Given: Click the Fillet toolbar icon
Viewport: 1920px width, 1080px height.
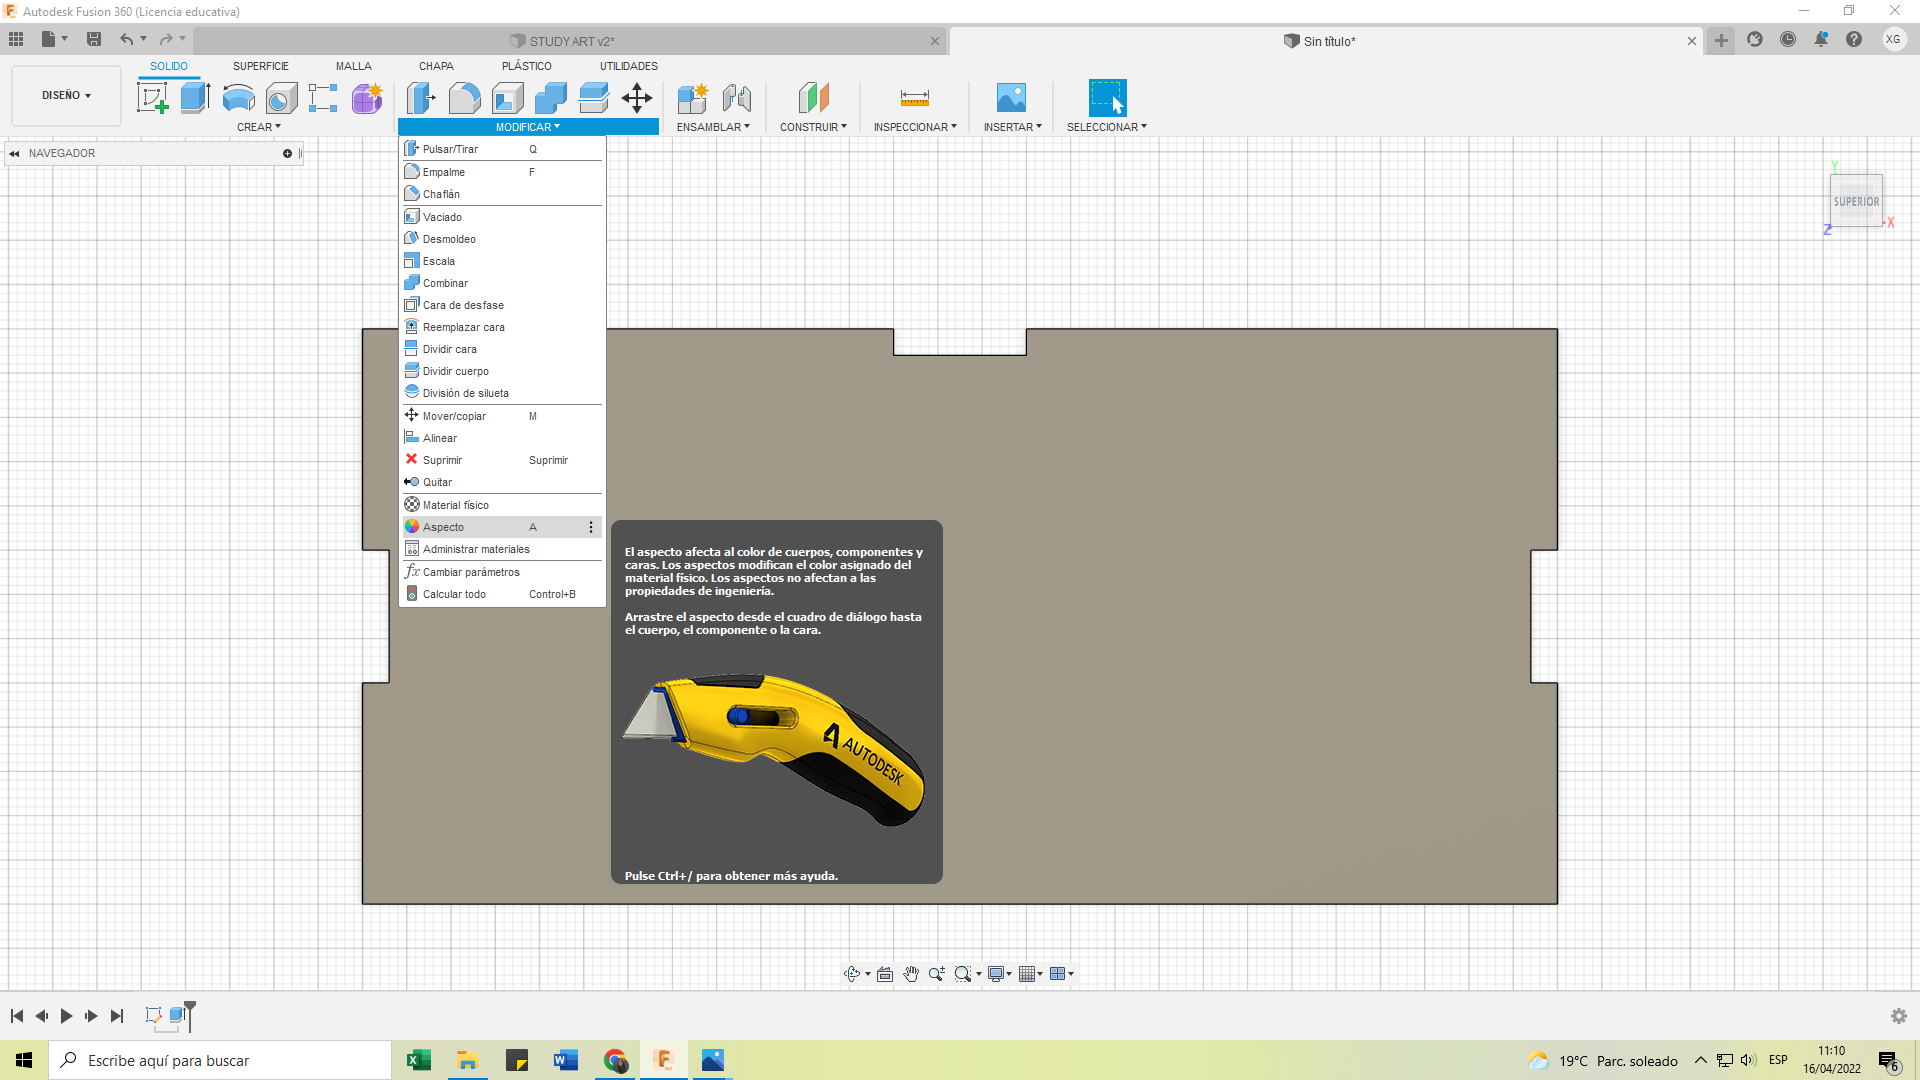Looking at the screenshot, I should (x=464, y=98).
